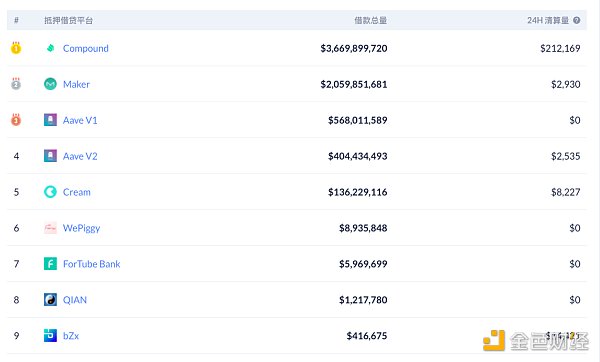The width and height of the screenshot is (600, 362).
Task: Click the 抵押借贷平台 column header
Action: (68, 20)
